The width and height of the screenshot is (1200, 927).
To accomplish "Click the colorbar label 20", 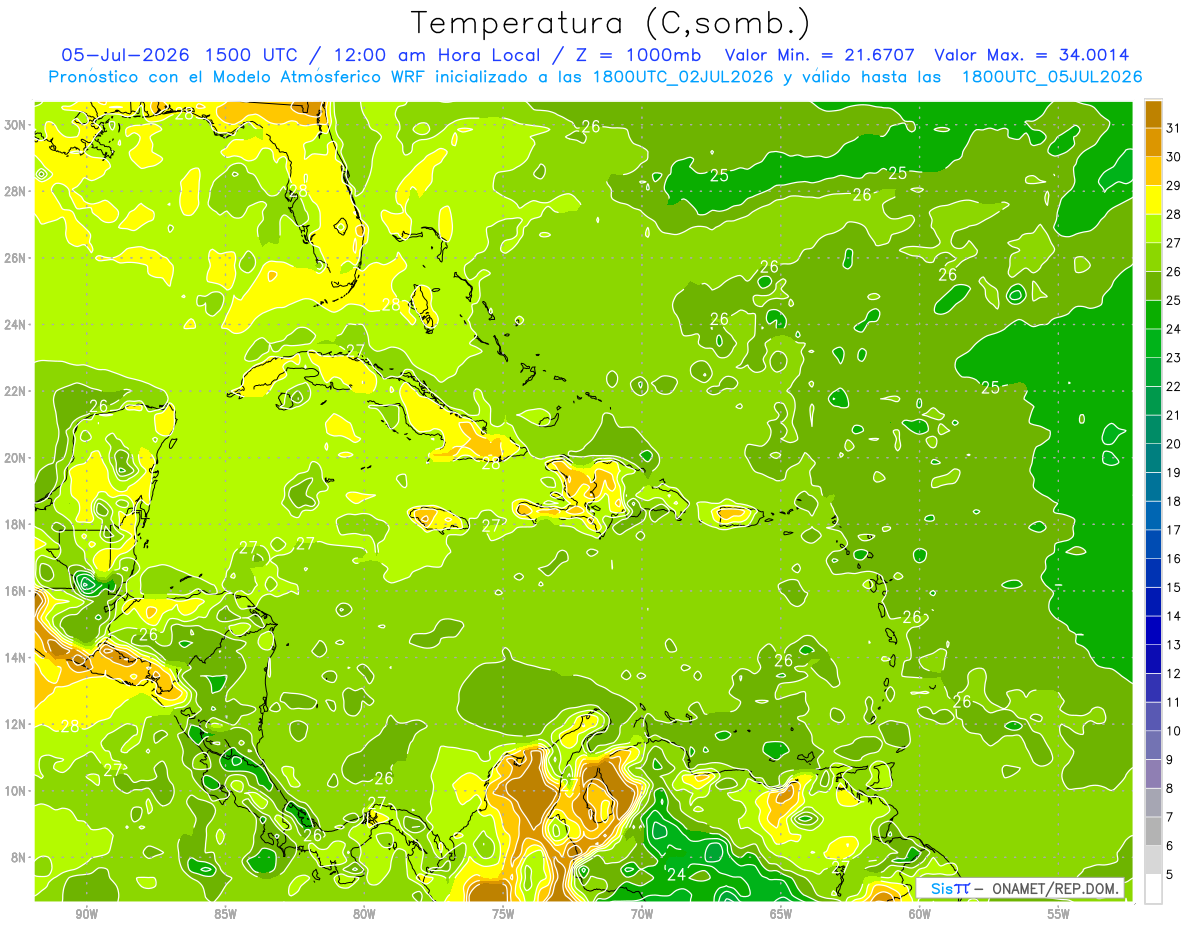I will point(1173,444).
